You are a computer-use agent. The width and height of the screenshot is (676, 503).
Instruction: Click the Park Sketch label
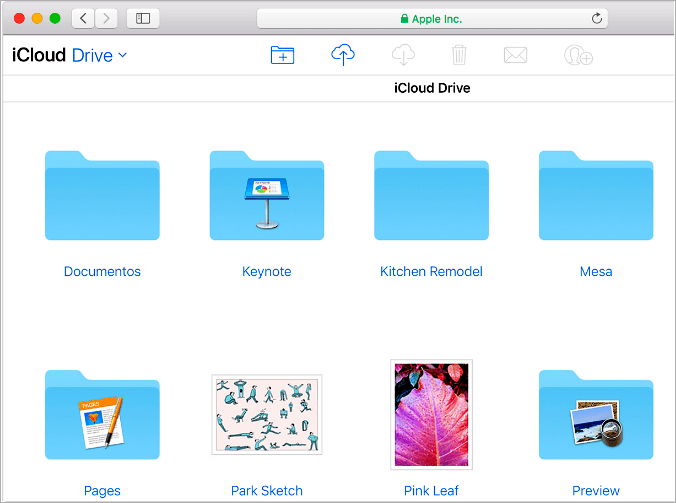267,491
